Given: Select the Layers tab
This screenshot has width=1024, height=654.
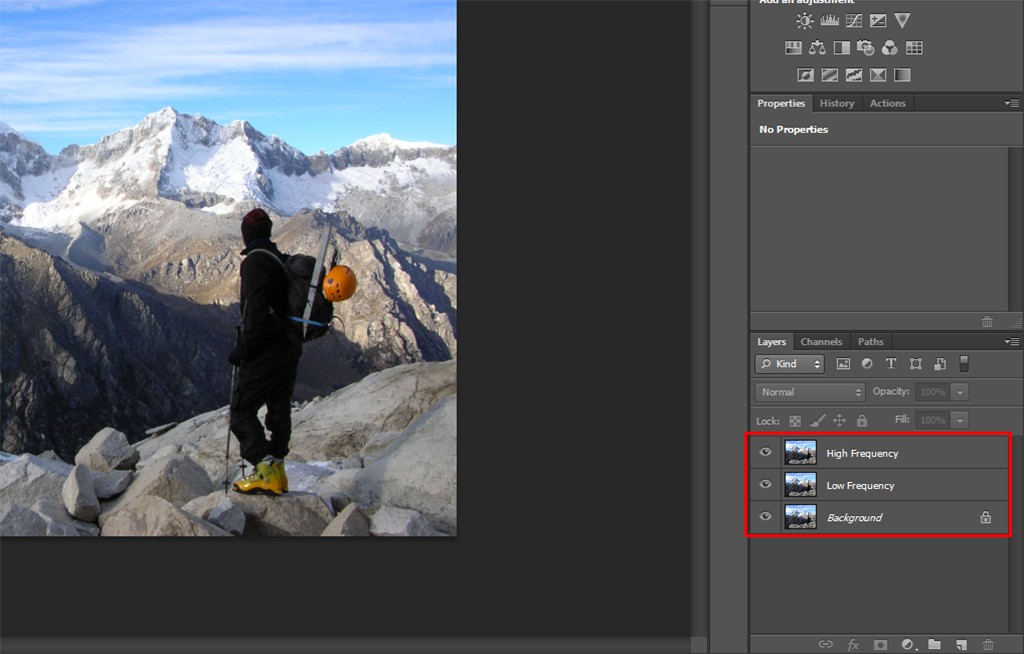Looking at the screenshot, I should 771,342.
